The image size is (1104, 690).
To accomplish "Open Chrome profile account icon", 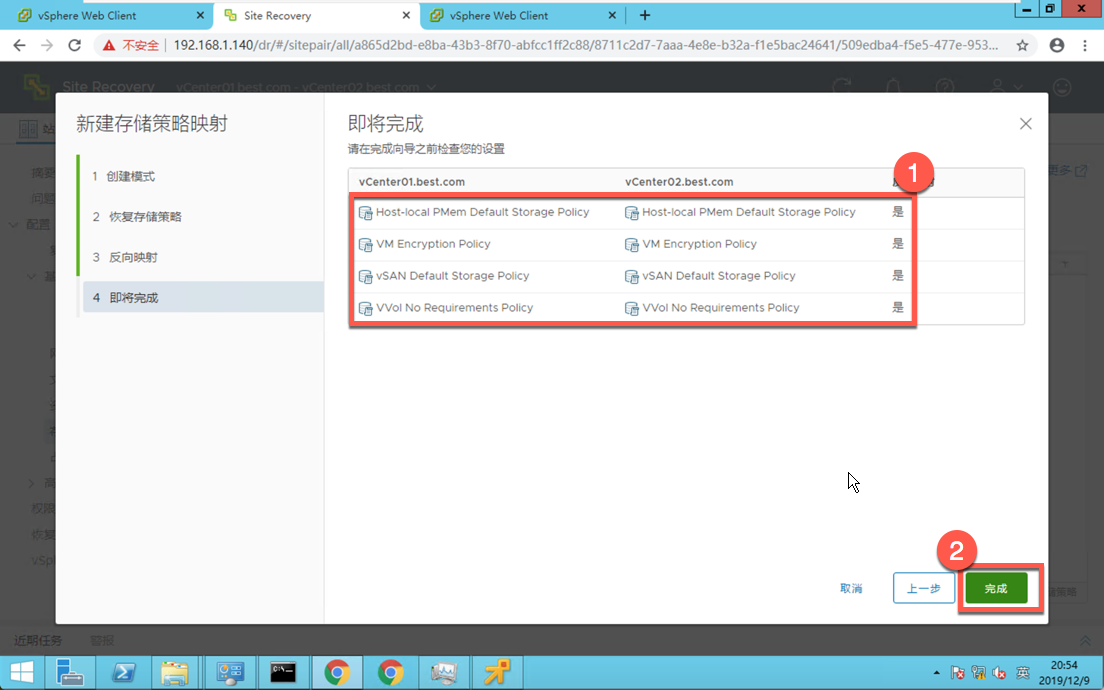I will click(x=1057, y=45).
